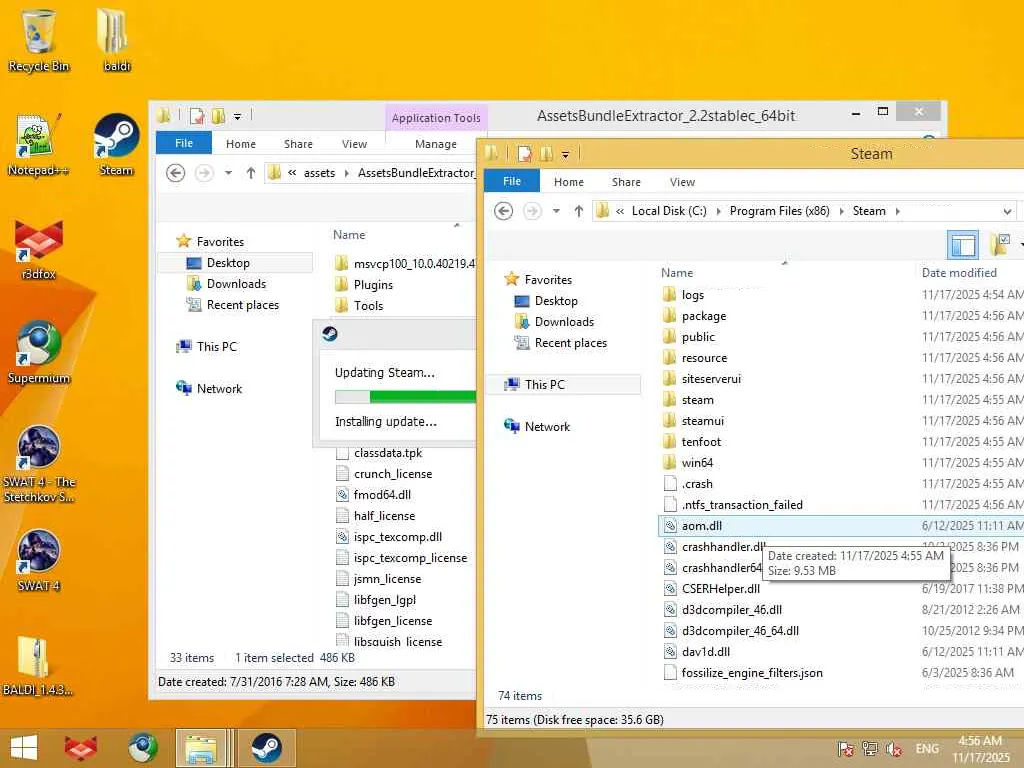Select ispc_texcomp.dll in the file list

coord(398,537)
